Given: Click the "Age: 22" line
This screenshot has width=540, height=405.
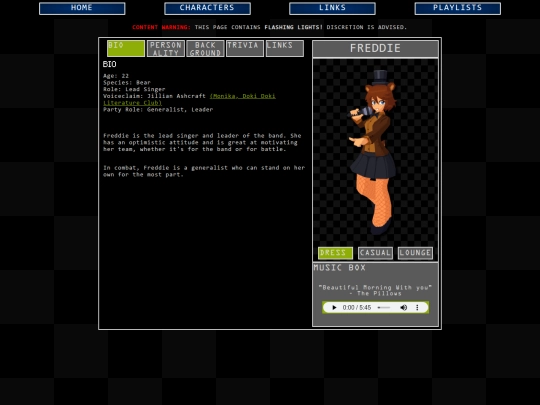Looking at the screenshot, I should tap(116, 76).
